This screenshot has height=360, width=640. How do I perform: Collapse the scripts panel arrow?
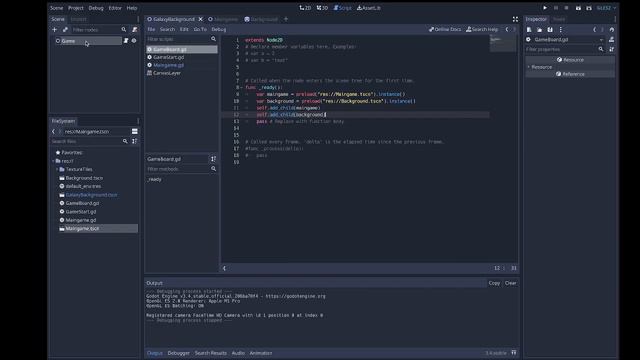224,268
